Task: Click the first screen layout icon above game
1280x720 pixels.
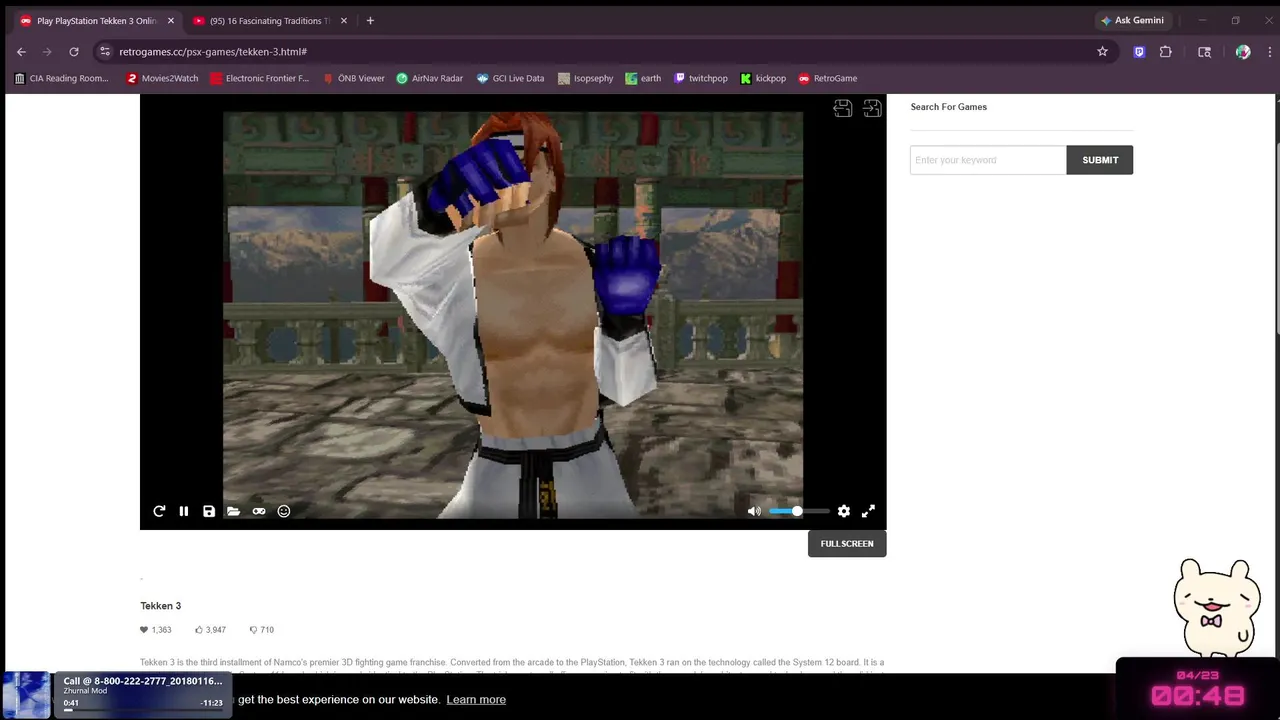Action: click(843, 108)
